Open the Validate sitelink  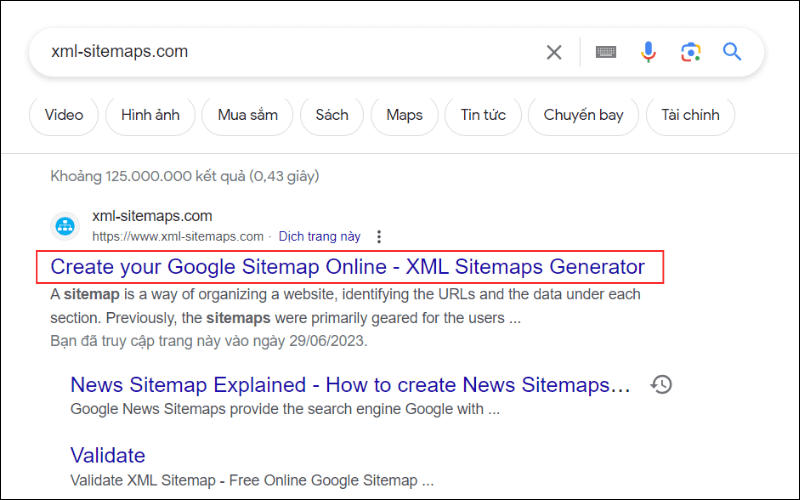(108, 455)
